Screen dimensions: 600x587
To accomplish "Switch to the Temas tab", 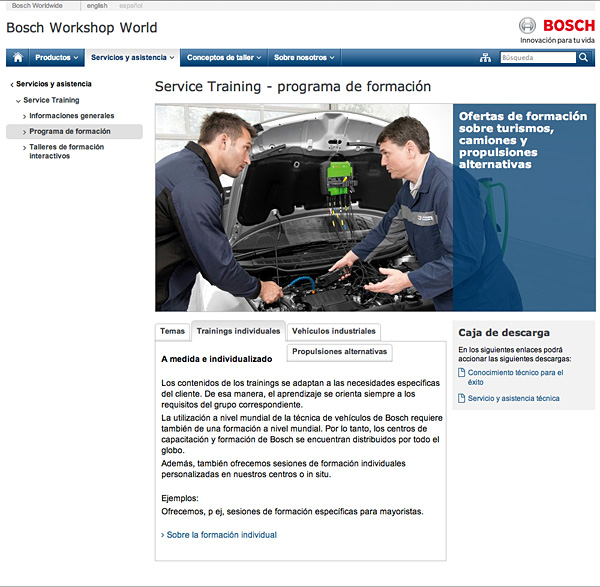I will [172, 331].
